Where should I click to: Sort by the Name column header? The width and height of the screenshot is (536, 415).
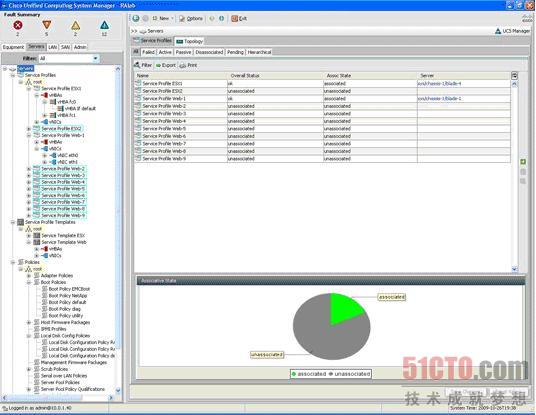pyautogui.click(x=181, y=76)
